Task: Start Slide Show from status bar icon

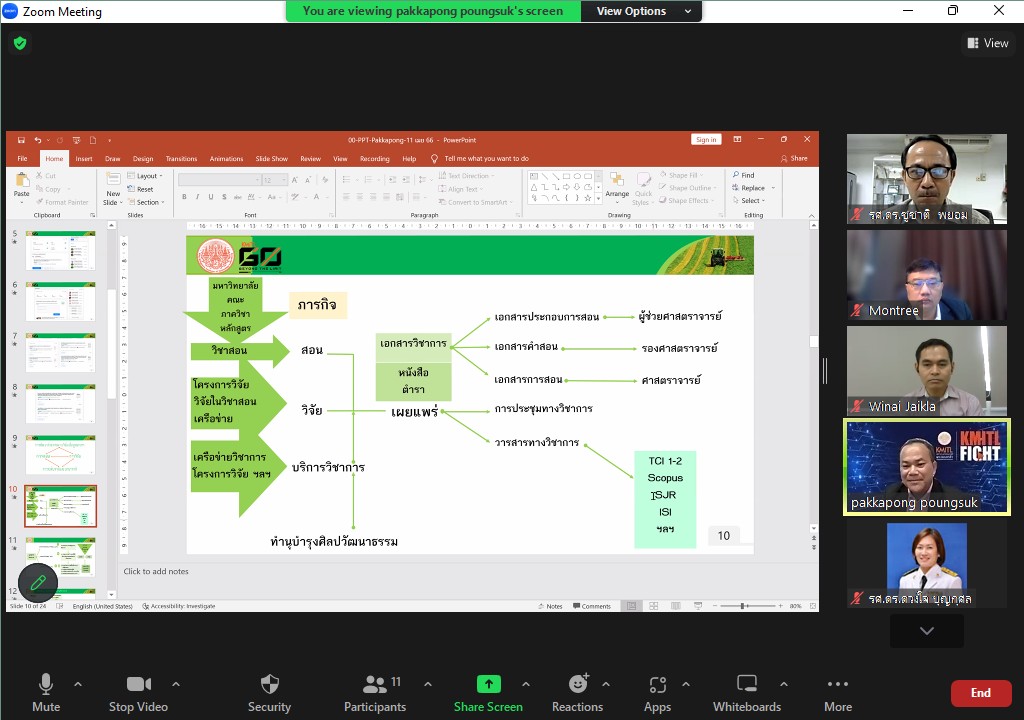Action: pyautogui.click(x=697, y=606)
